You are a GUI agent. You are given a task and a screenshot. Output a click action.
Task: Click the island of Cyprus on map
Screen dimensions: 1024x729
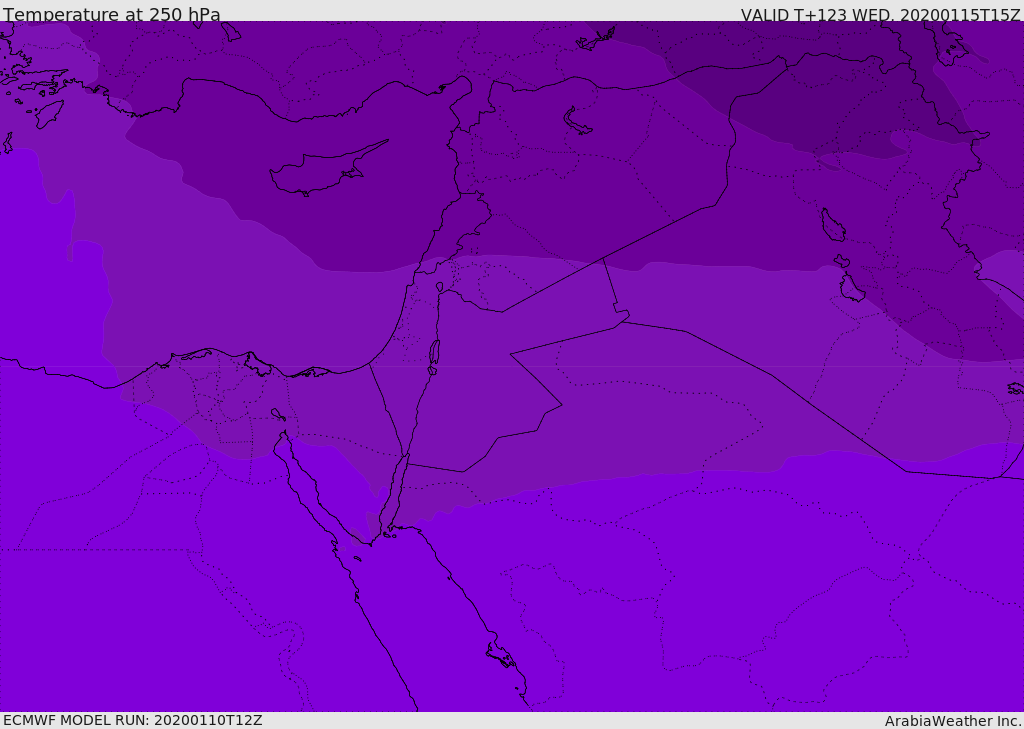click(327, 169)
